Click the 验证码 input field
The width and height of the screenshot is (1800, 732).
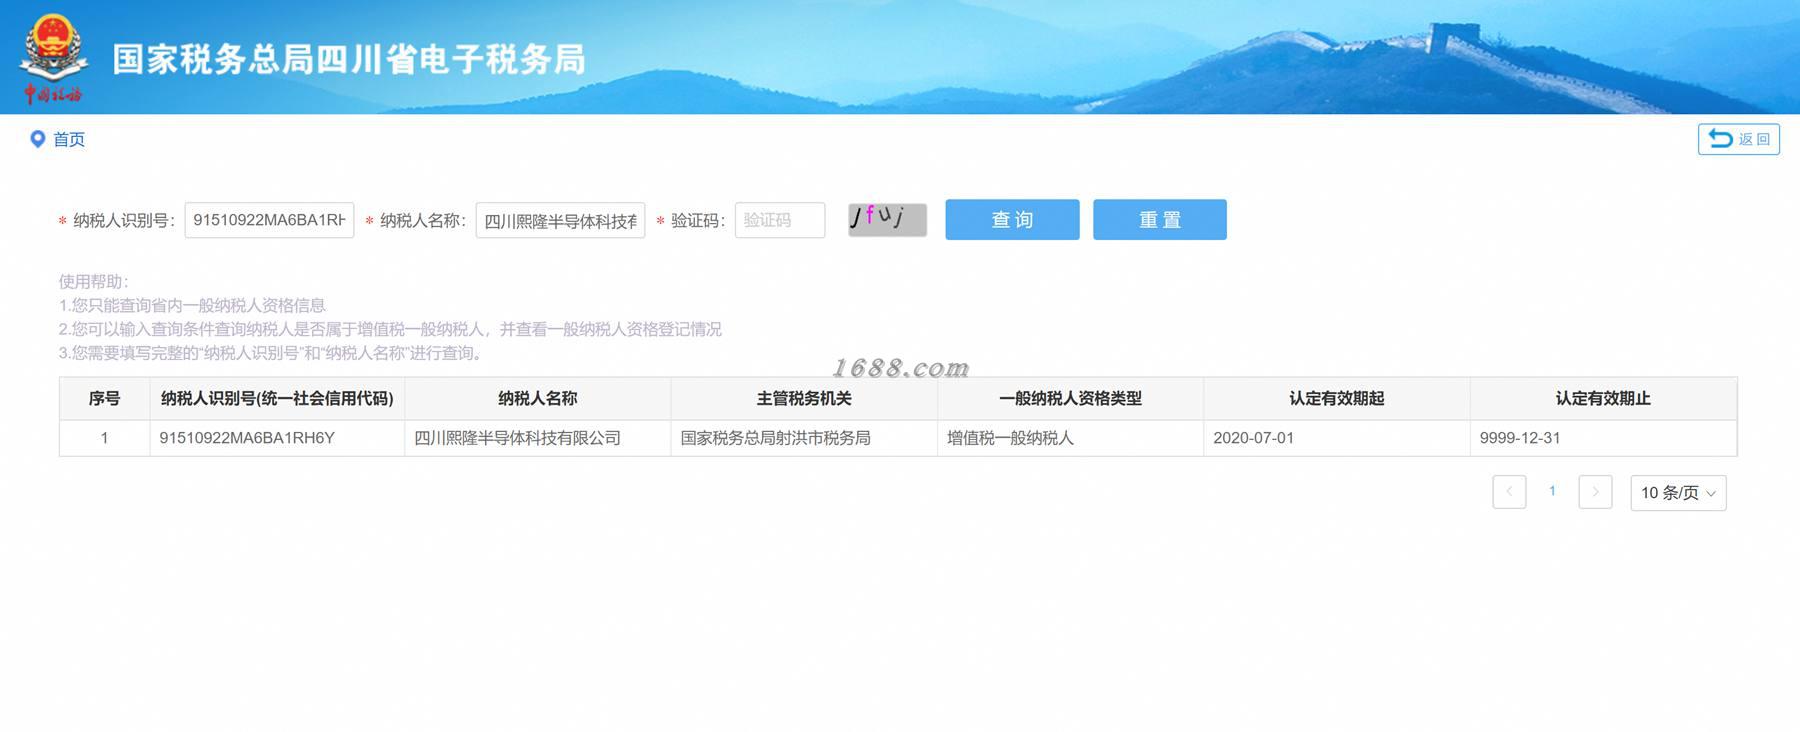[780, 220]
